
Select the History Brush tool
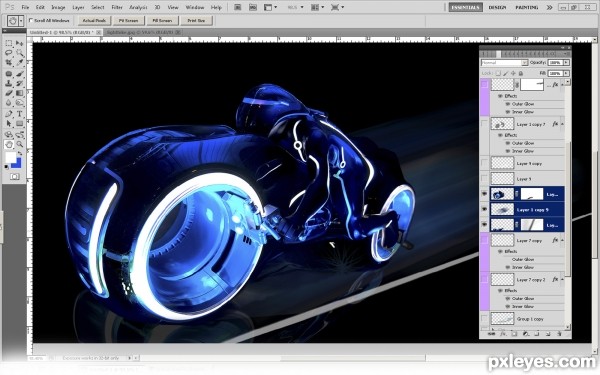[x=20, y=83]
